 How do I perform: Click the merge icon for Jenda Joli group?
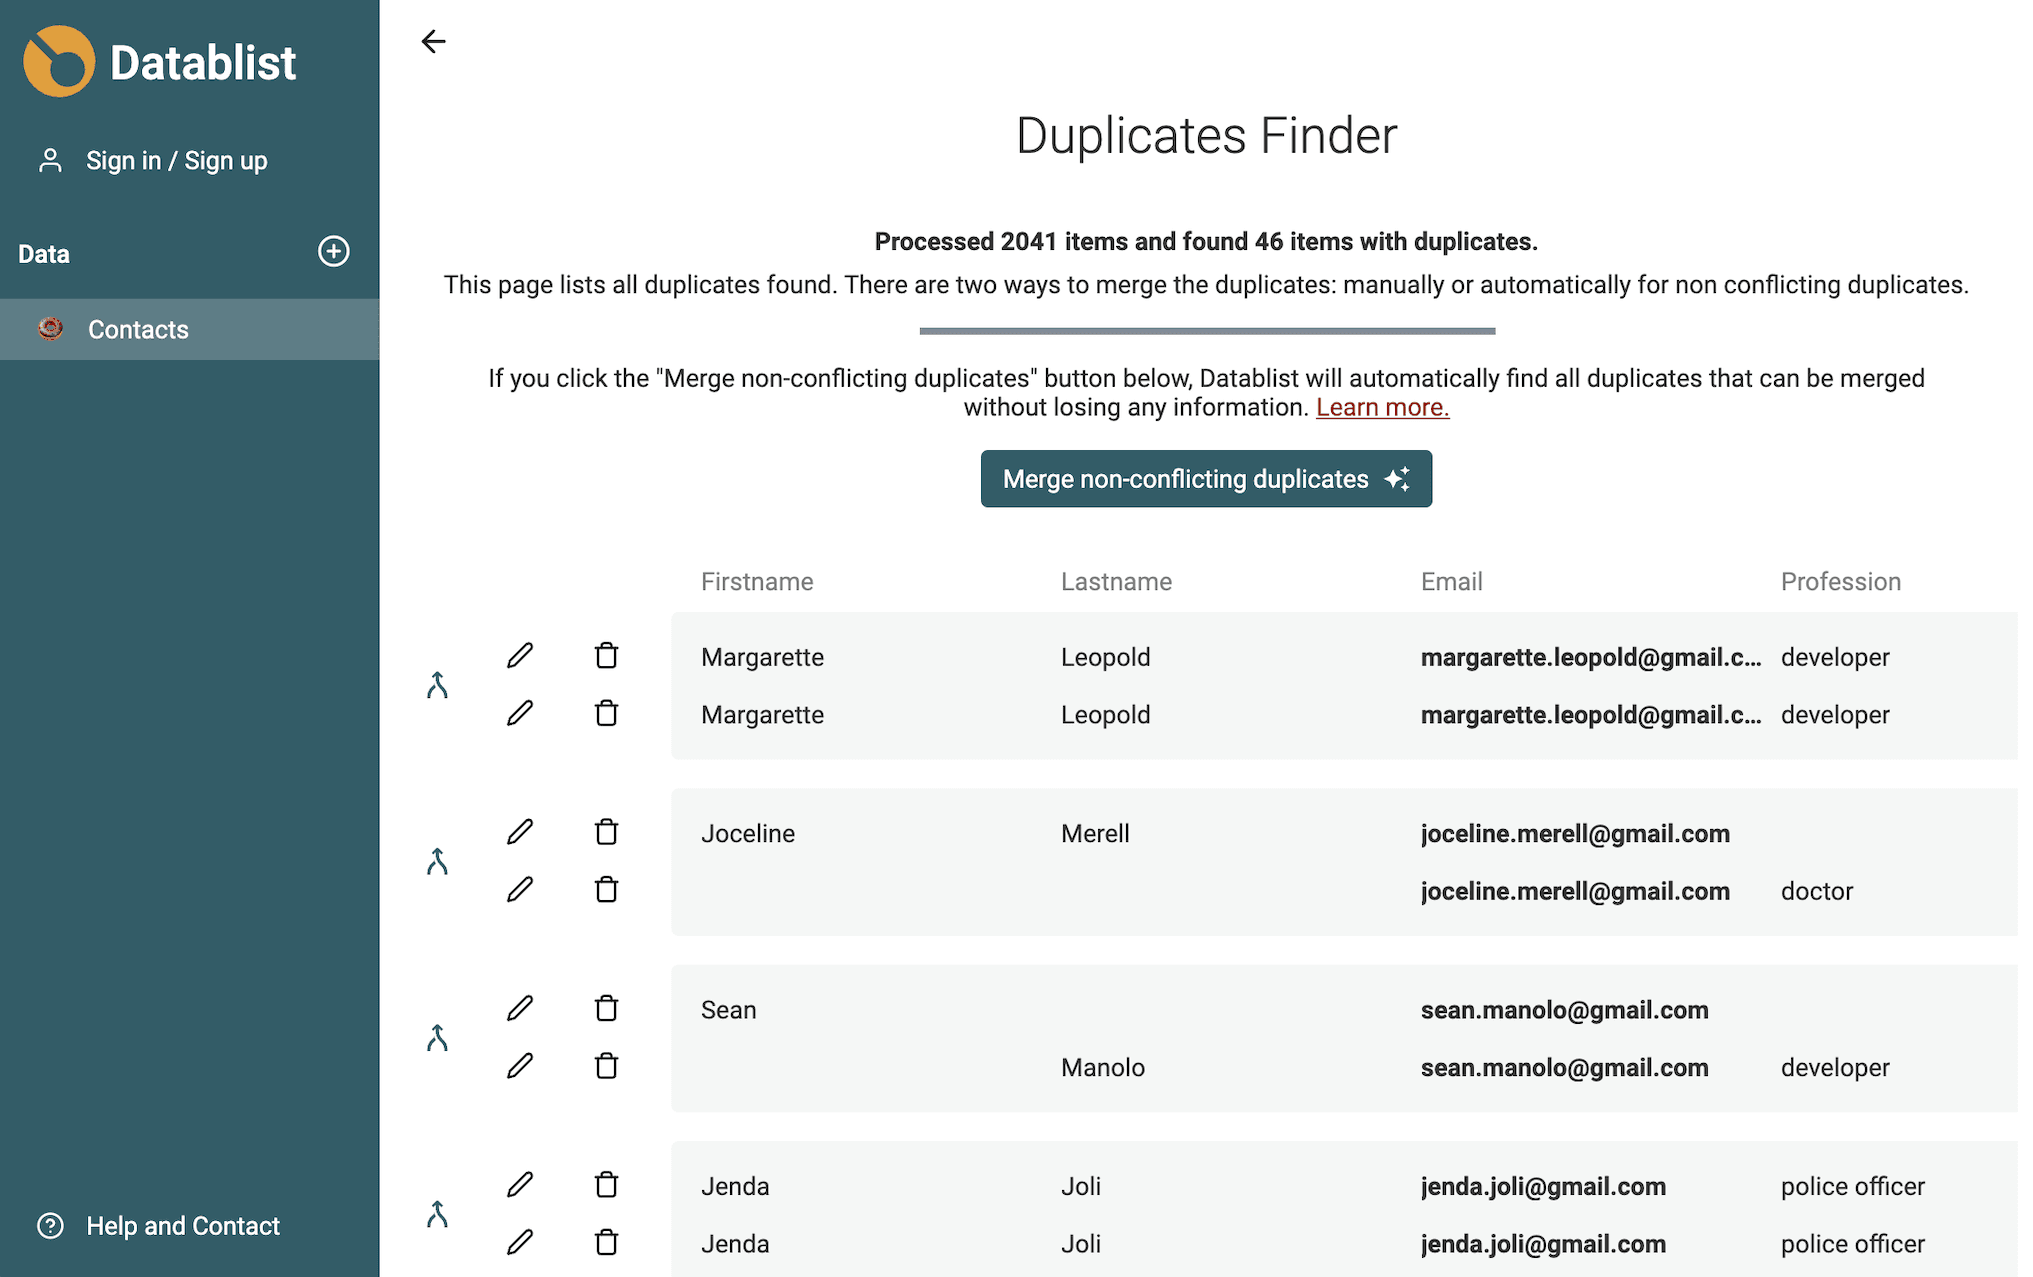(436, 1214)
